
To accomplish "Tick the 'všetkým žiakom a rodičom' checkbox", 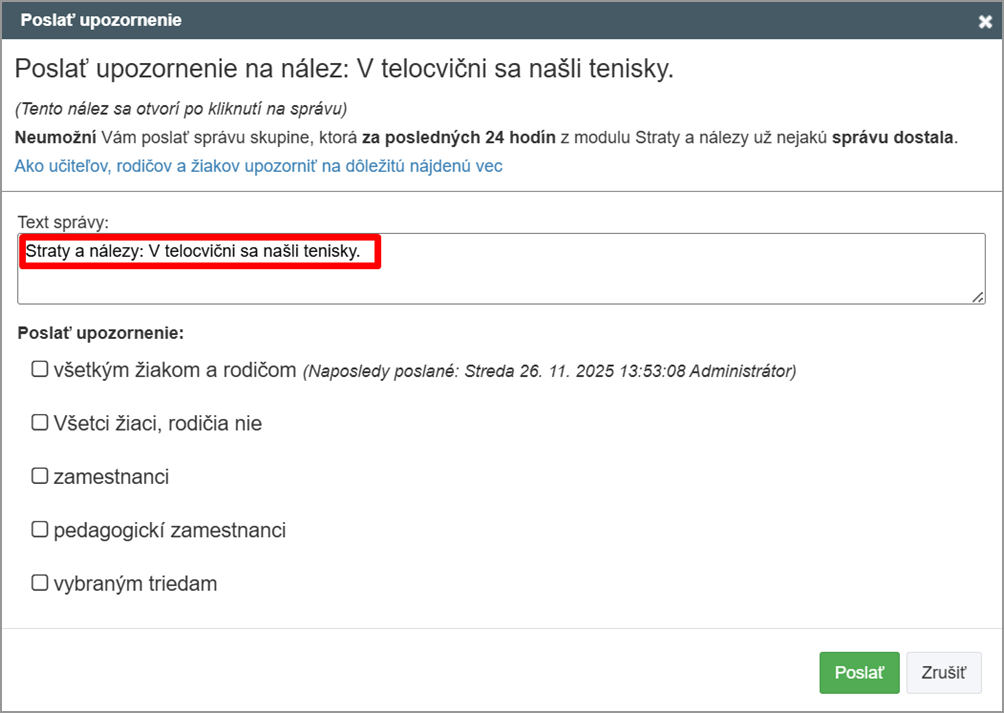I will tap(40, 370).
